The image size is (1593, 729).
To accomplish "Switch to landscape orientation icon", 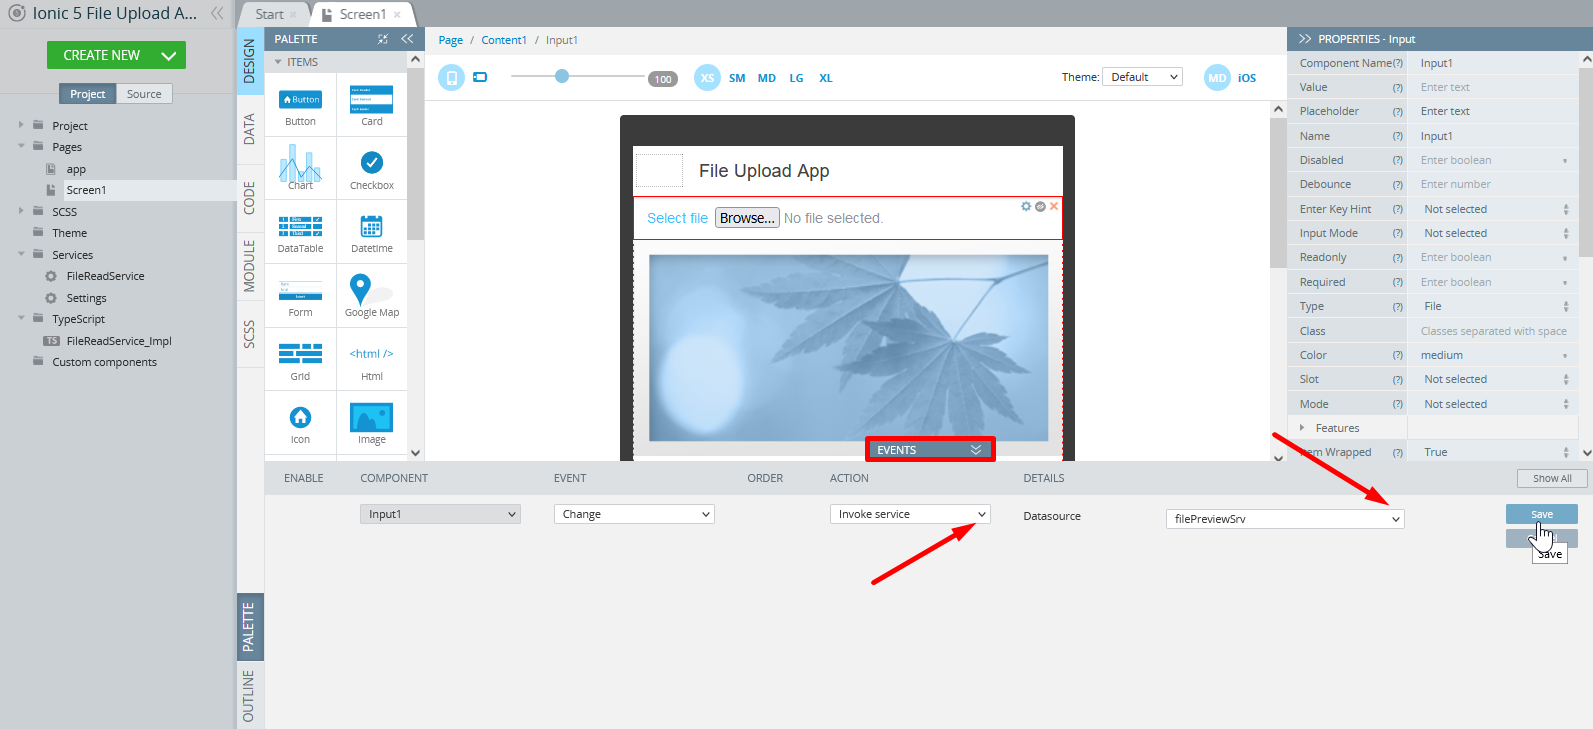I will tap(480, 77).
